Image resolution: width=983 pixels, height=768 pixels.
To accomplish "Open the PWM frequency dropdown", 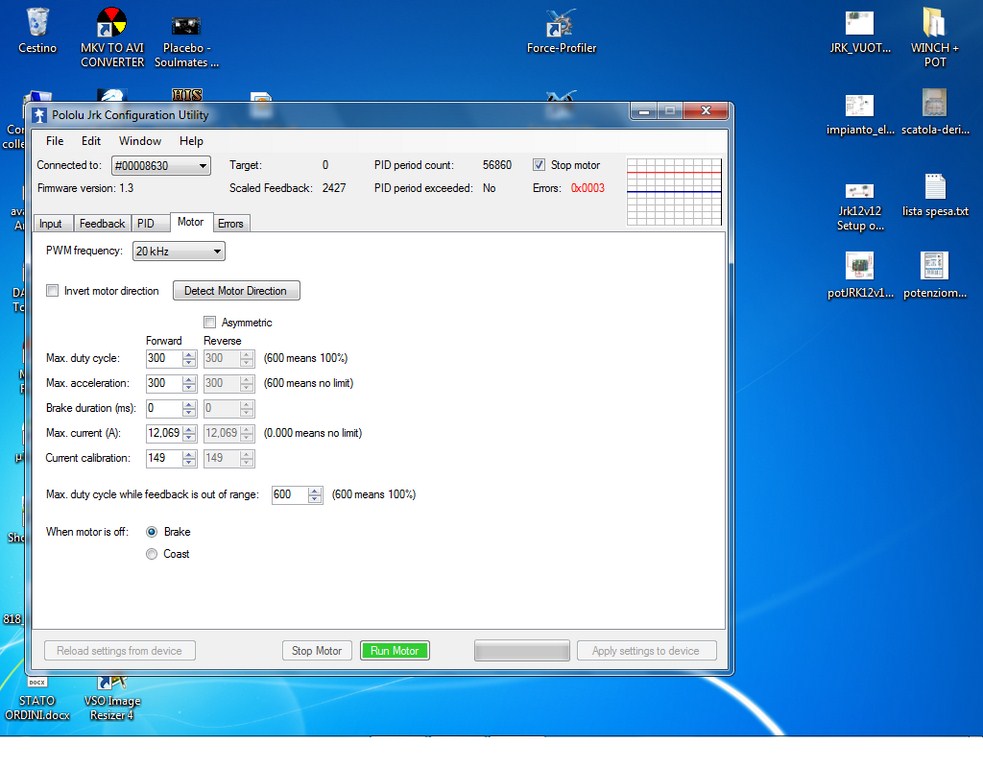I will click(179, 251).
